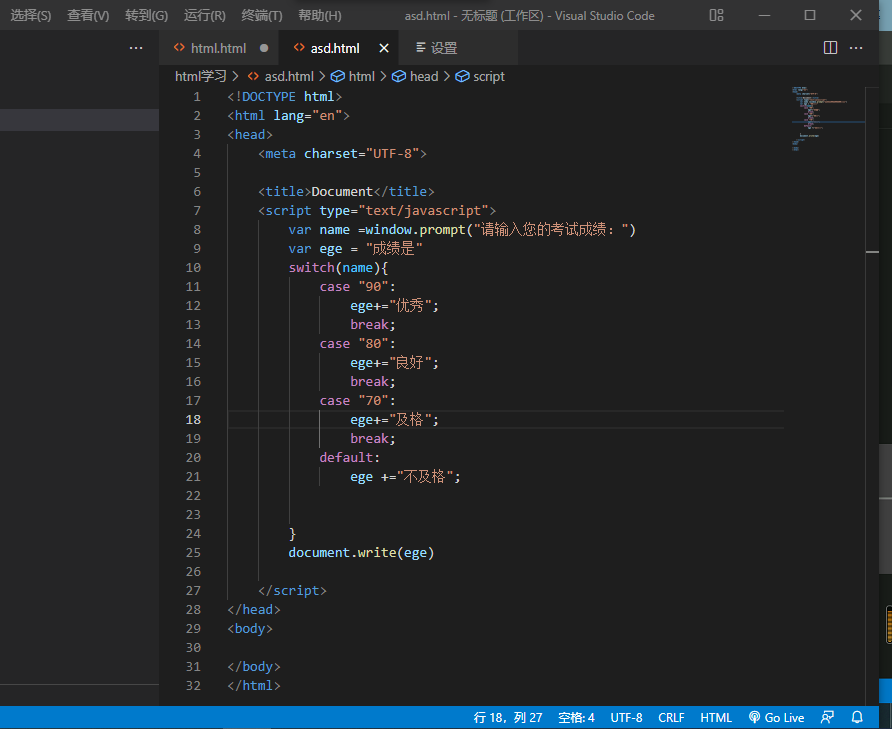Click the case "80": line
This screenshot has width=892, height=729.
click(x=357, y=344)
